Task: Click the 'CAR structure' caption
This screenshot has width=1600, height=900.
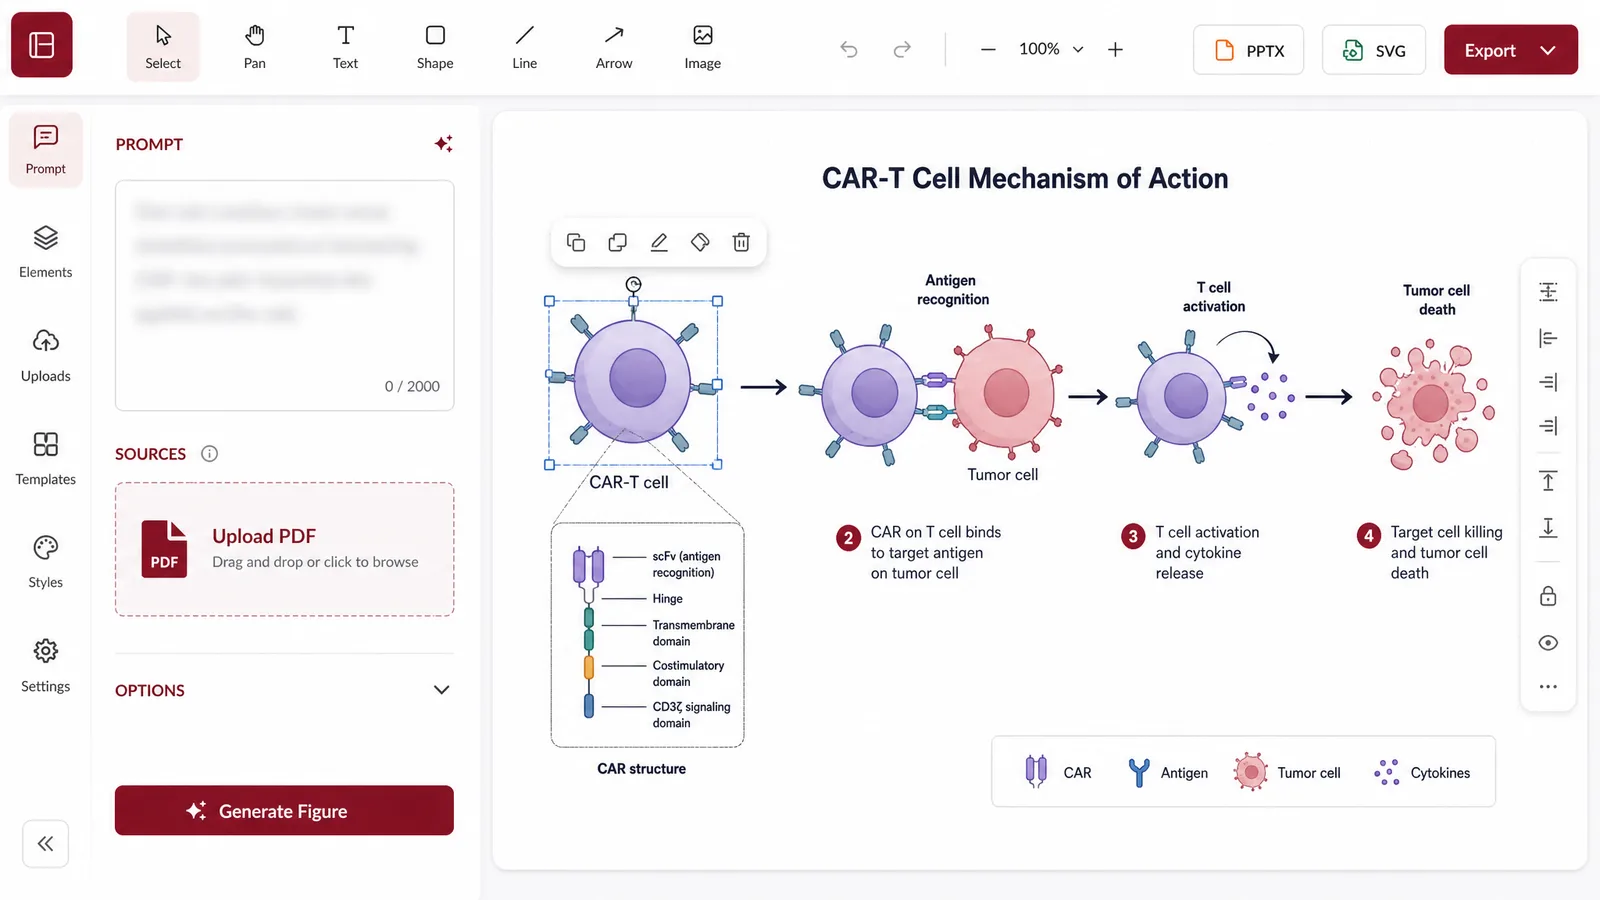Action: (x=641, y=769)
